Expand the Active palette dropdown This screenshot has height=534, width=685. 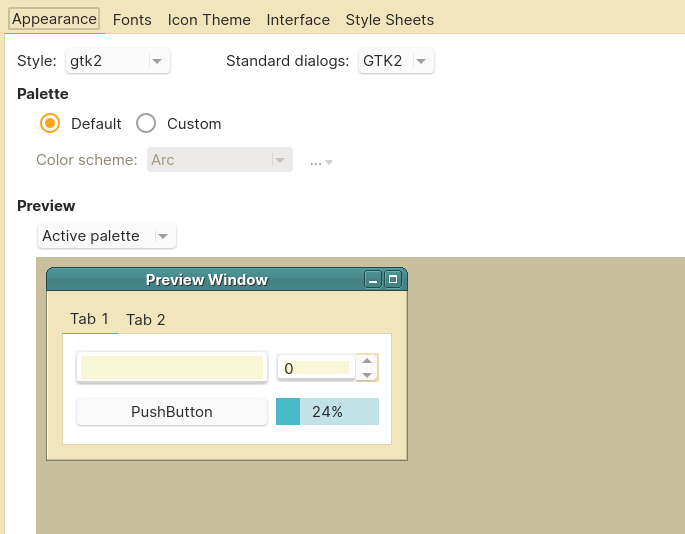(x=107, y=236)
